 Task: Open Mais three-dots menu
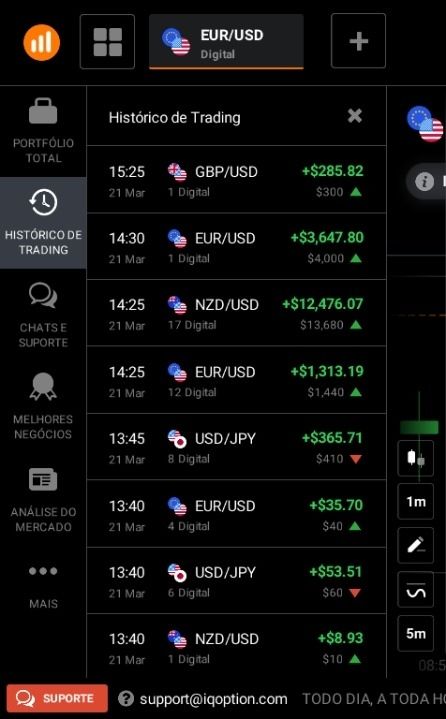[43, 586]
